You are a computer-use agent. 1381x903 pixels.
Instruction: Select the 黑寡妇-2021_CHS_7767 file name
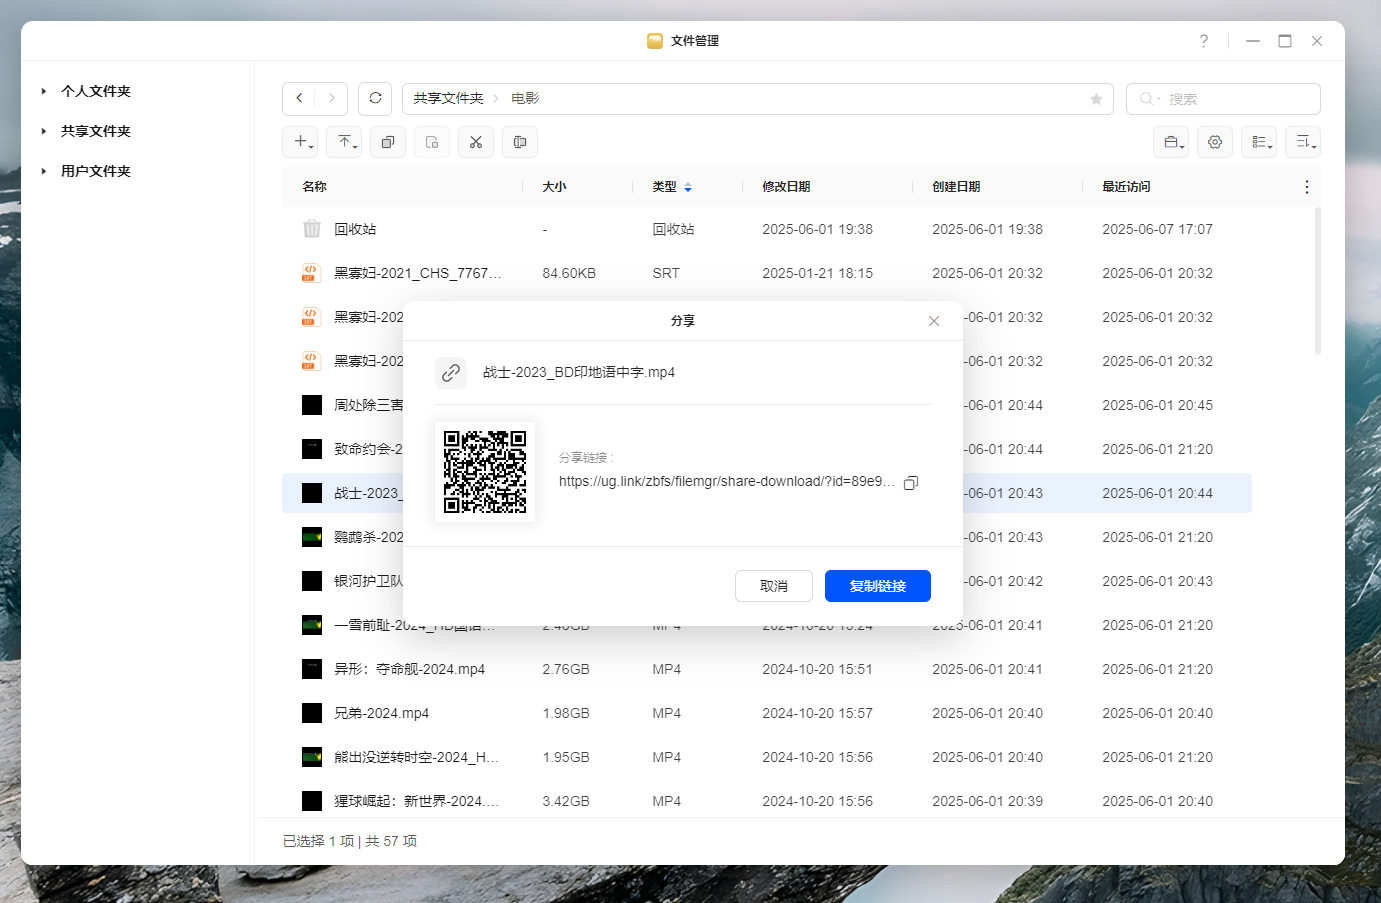pos(418,273)
